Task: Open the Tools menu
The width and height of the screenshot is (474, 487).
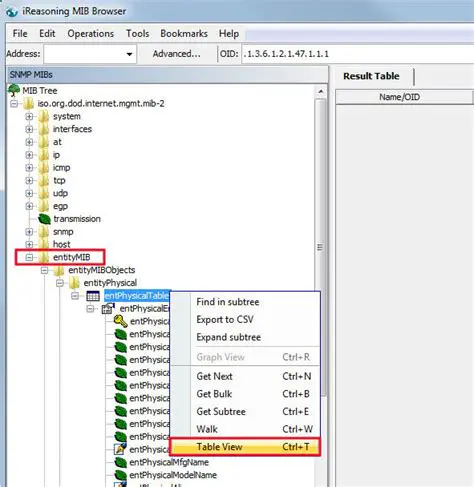Action: pyautogui.click(x=137, y=34)
